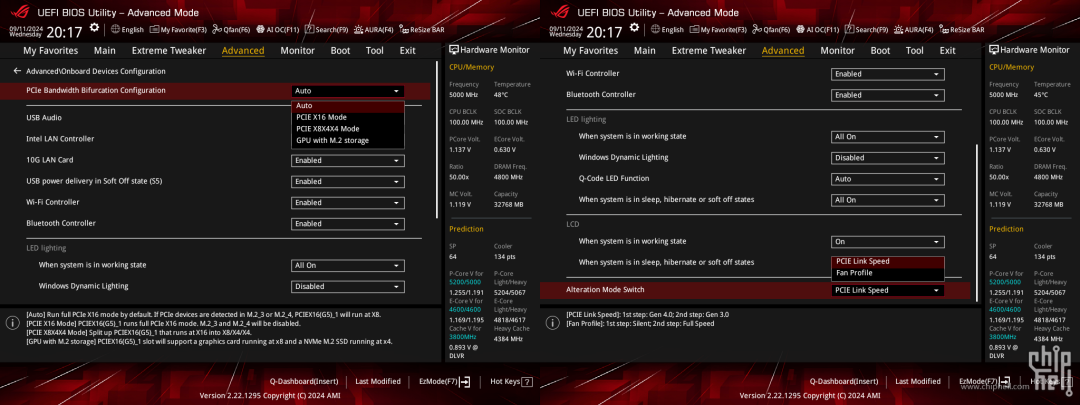Open Q-Code LED Function dropdown

(x=888, y=179)
